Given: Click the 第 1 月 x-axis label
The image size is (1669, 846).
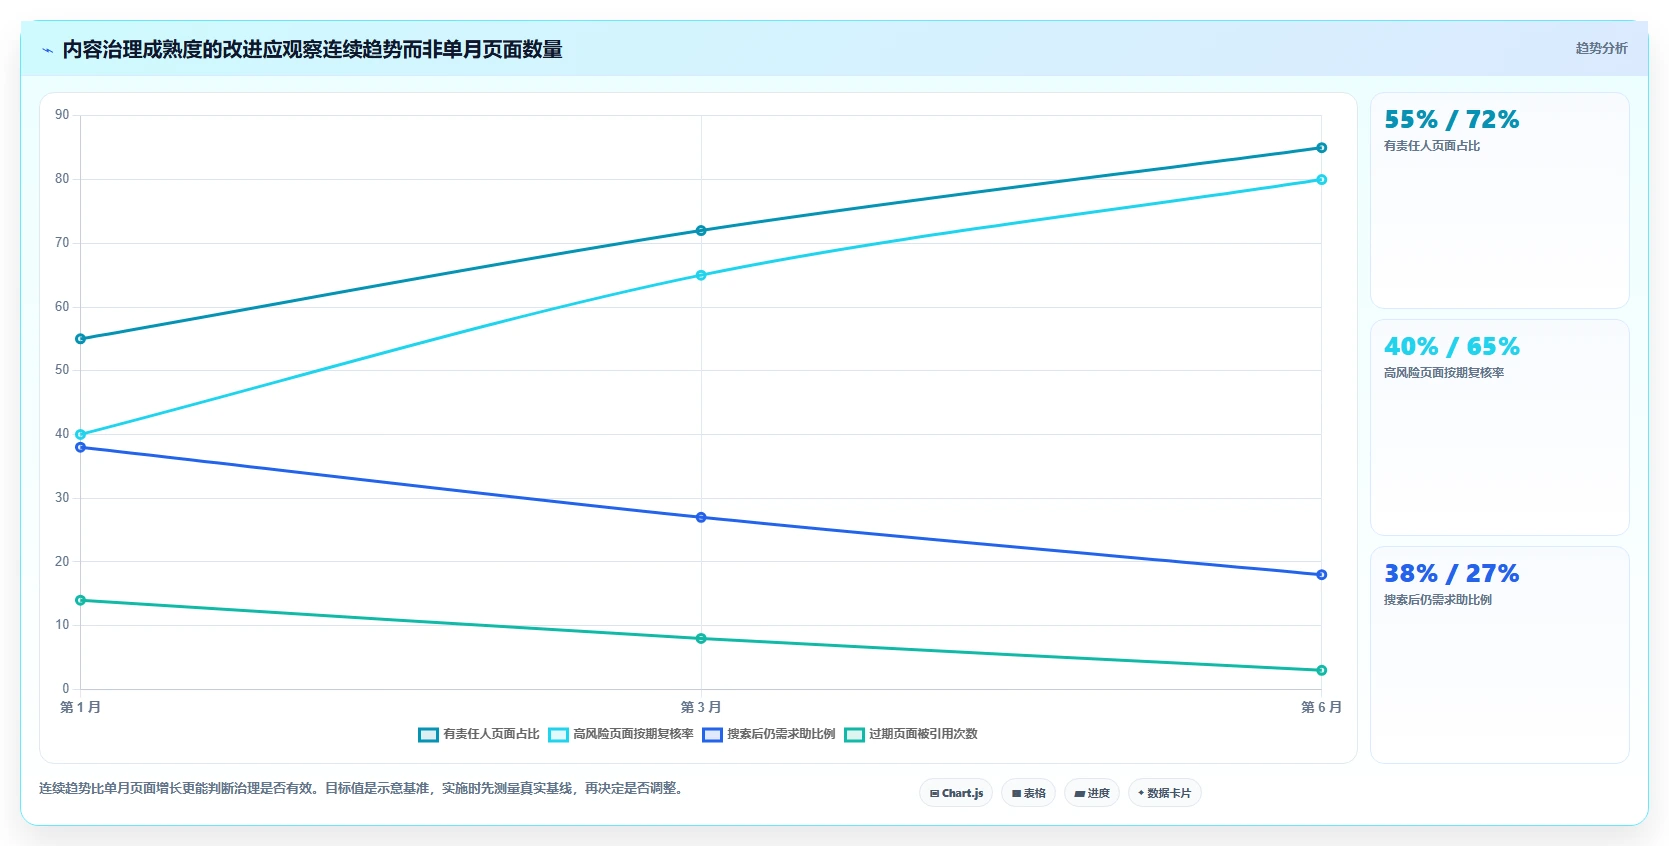Looking at the screenshot, I should (x=80, y=707).
